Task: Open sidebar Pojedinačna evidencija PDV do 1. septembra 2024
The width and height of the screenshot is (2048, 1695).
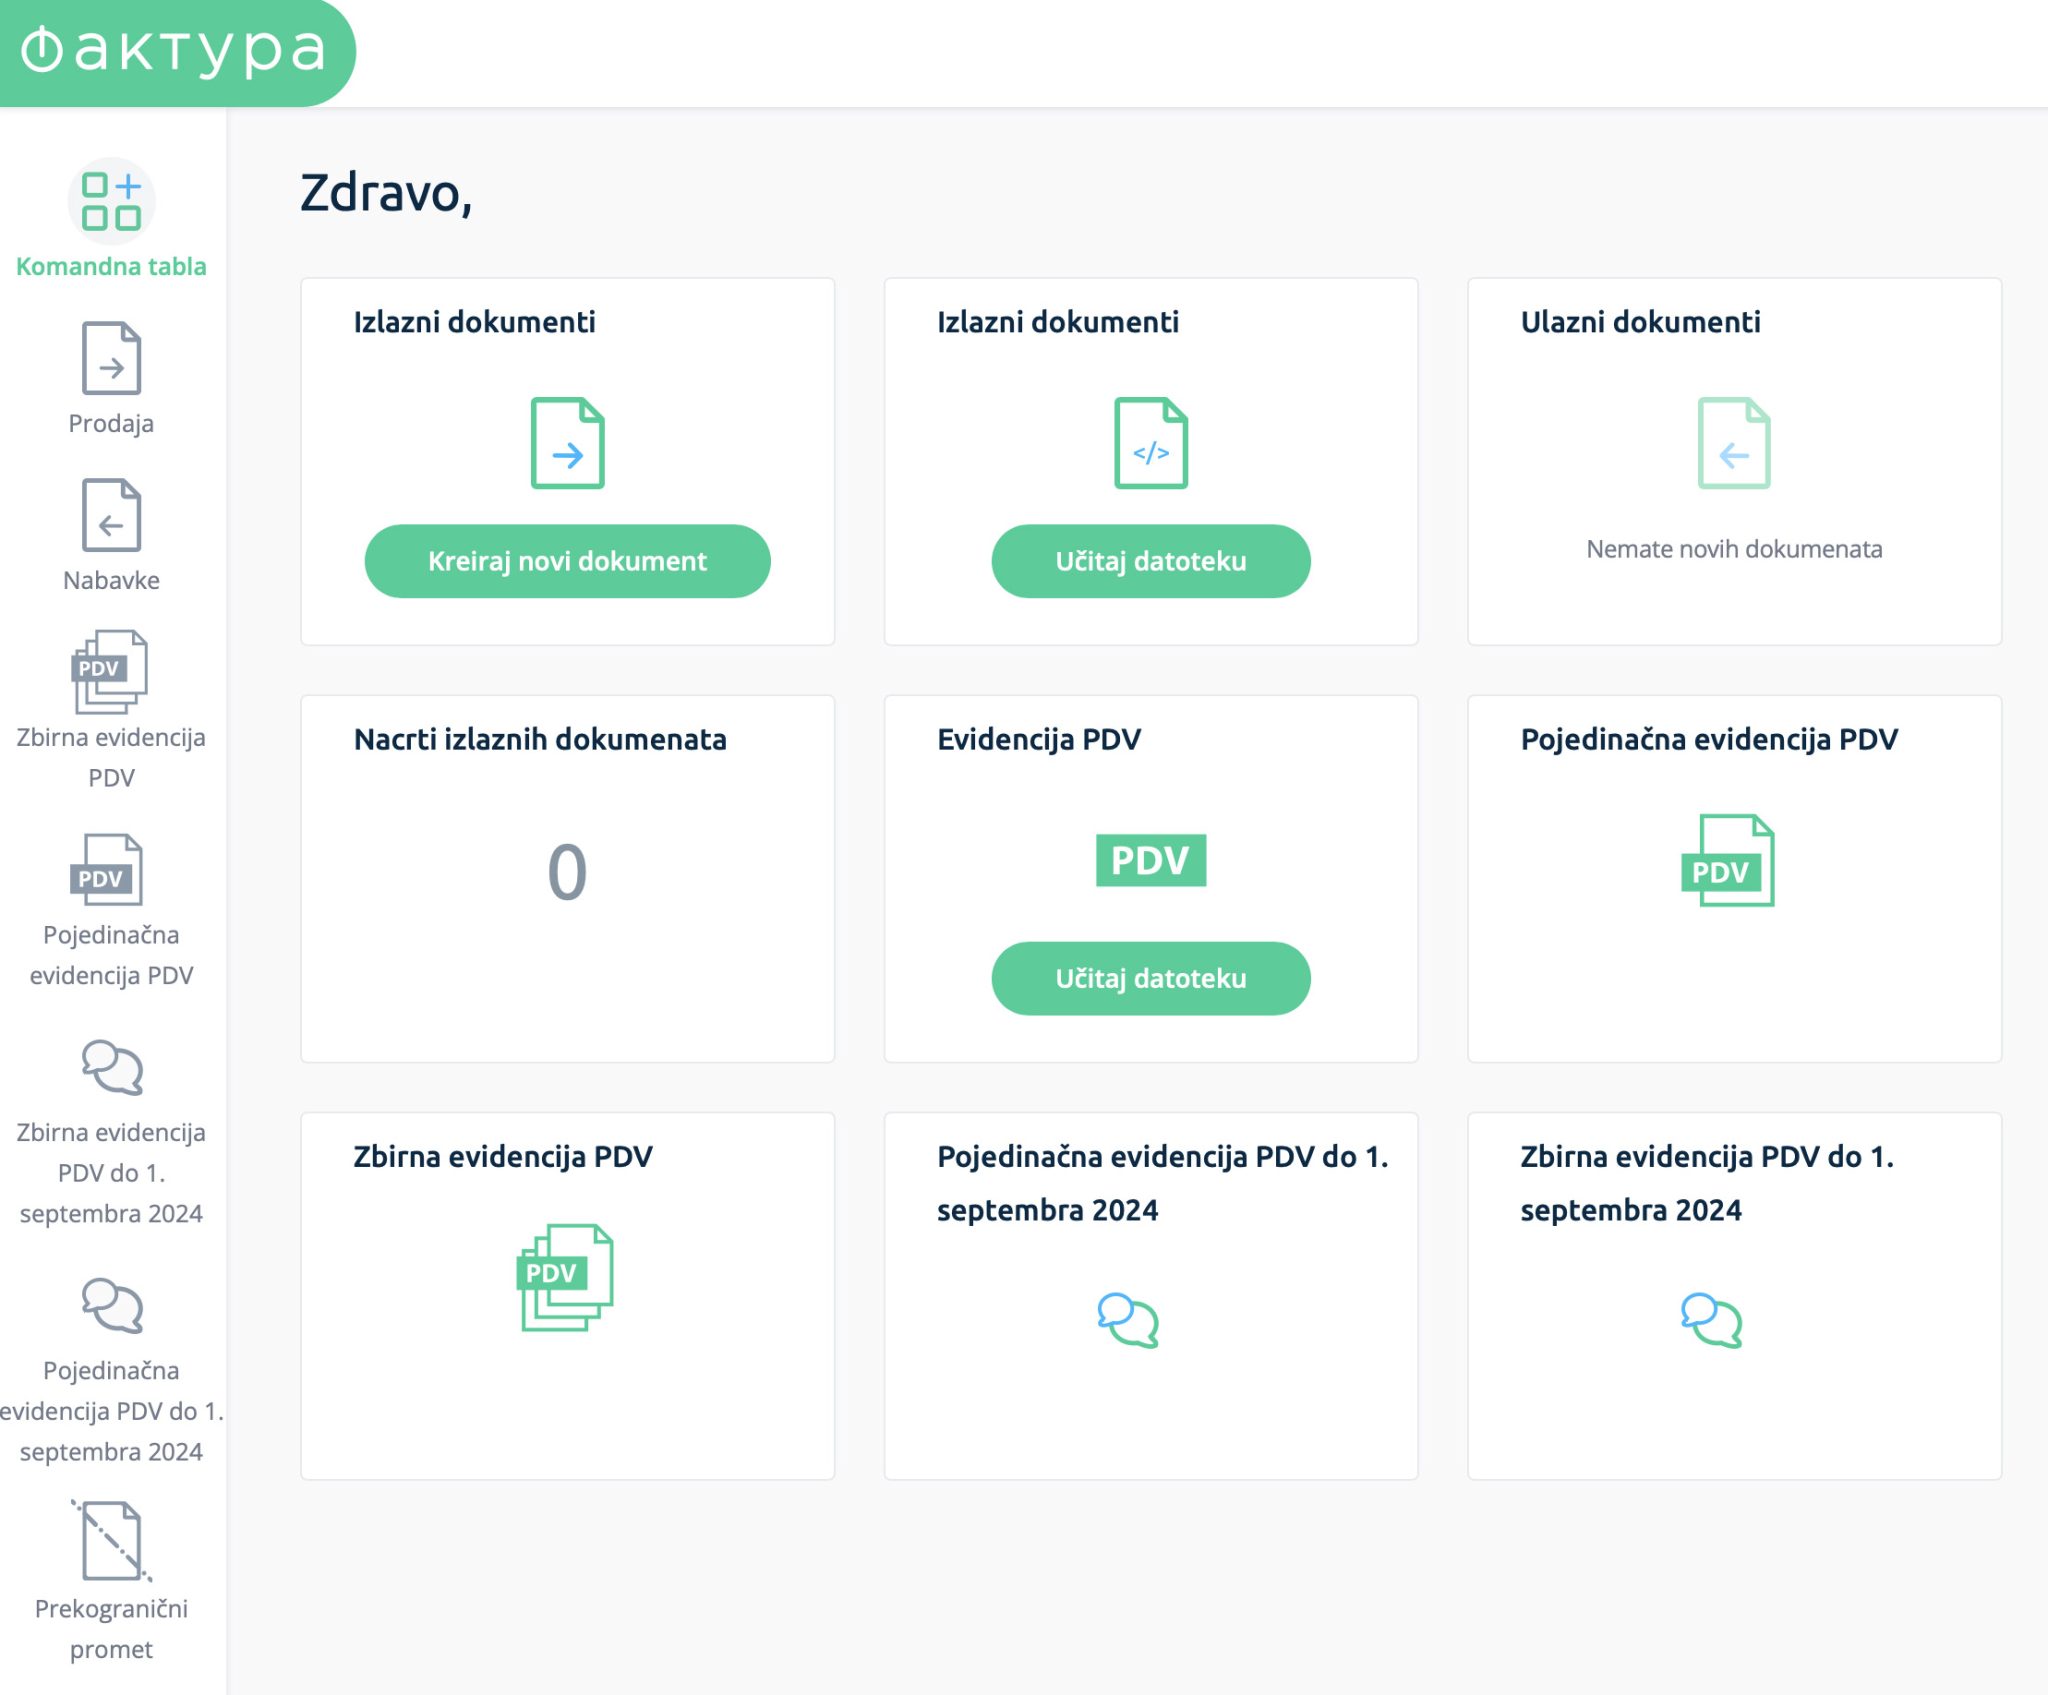Action: pos(111,1305)
